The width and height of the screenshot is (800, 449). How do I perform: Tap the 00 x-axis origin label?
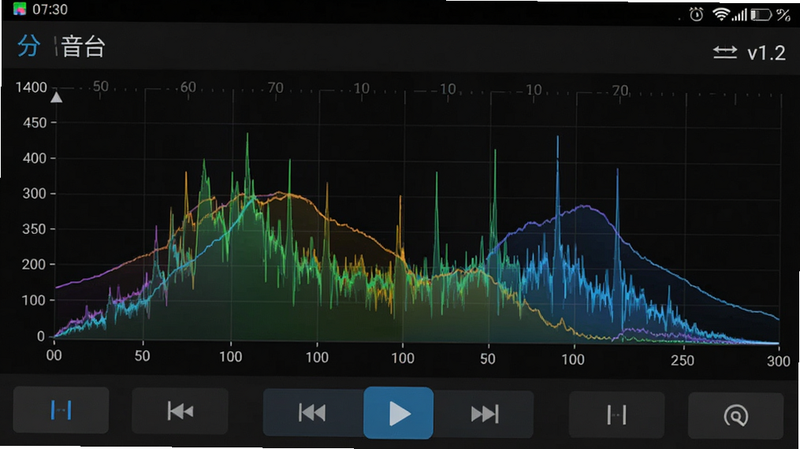point(54,356)
